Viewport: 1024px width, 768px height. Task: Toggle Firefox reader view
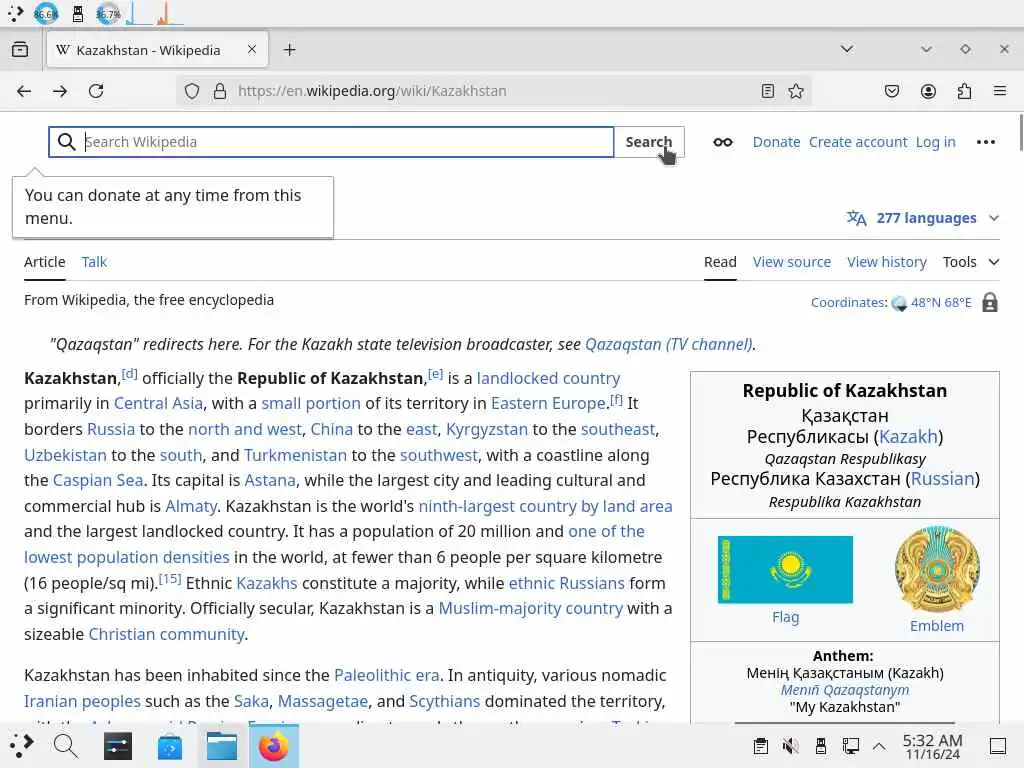[768, 91]
